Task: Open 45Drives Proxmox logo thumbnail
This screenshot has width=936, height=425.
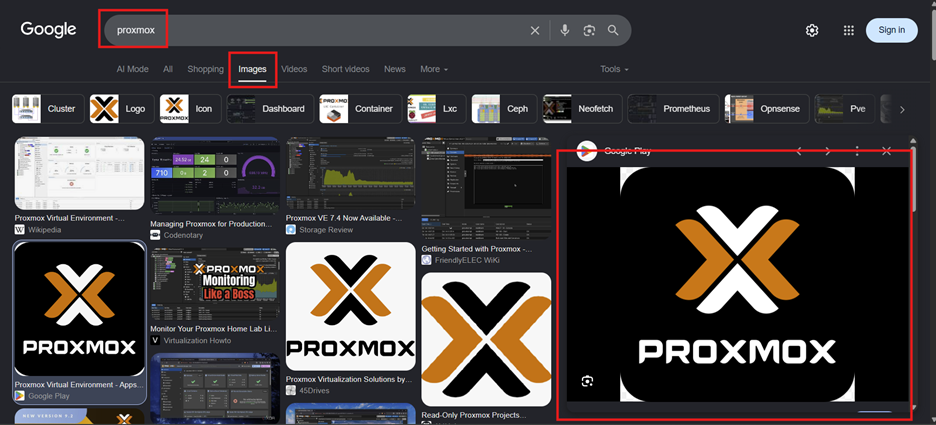Action: tap(350, 306)
